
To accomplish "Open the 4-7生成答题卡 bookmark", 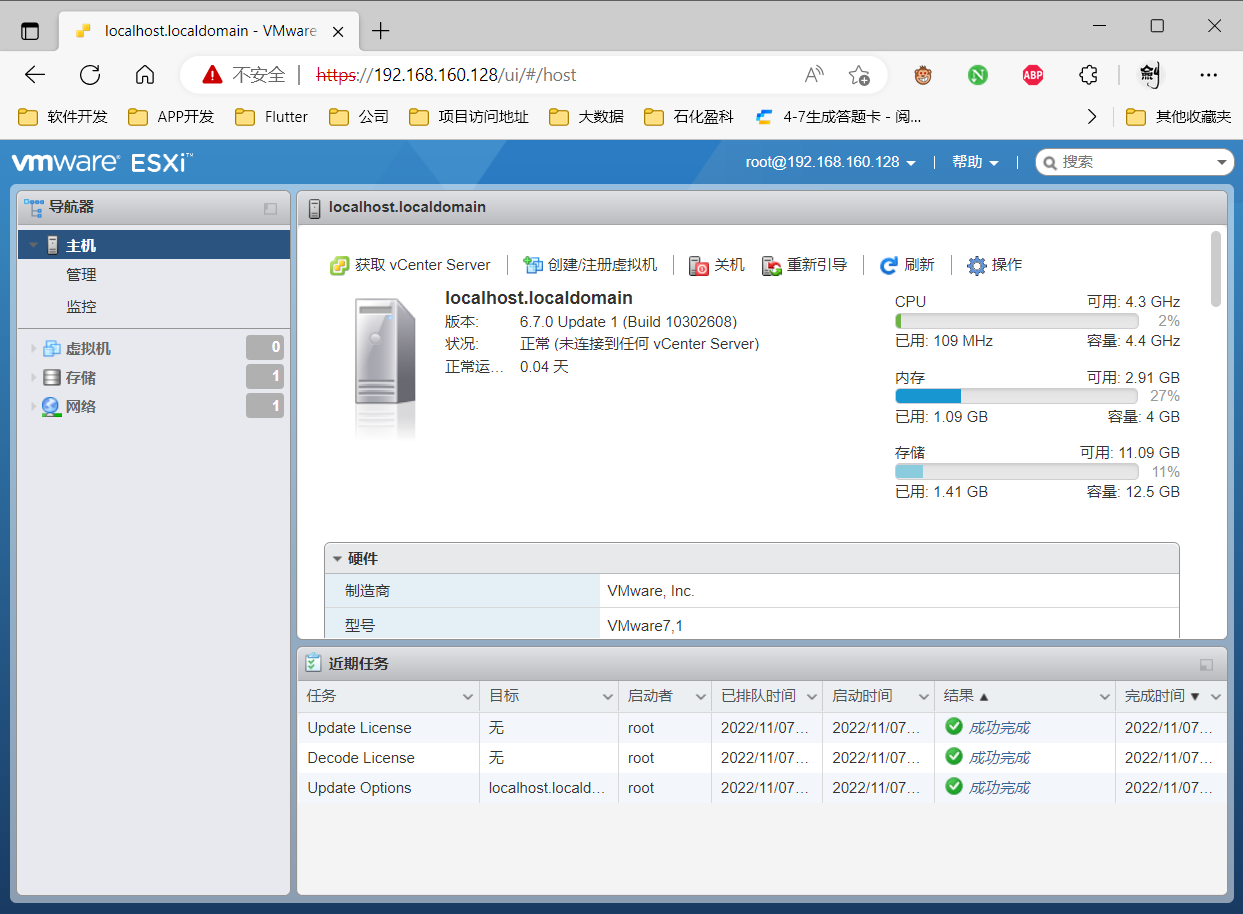I will [x=838, y=117].
